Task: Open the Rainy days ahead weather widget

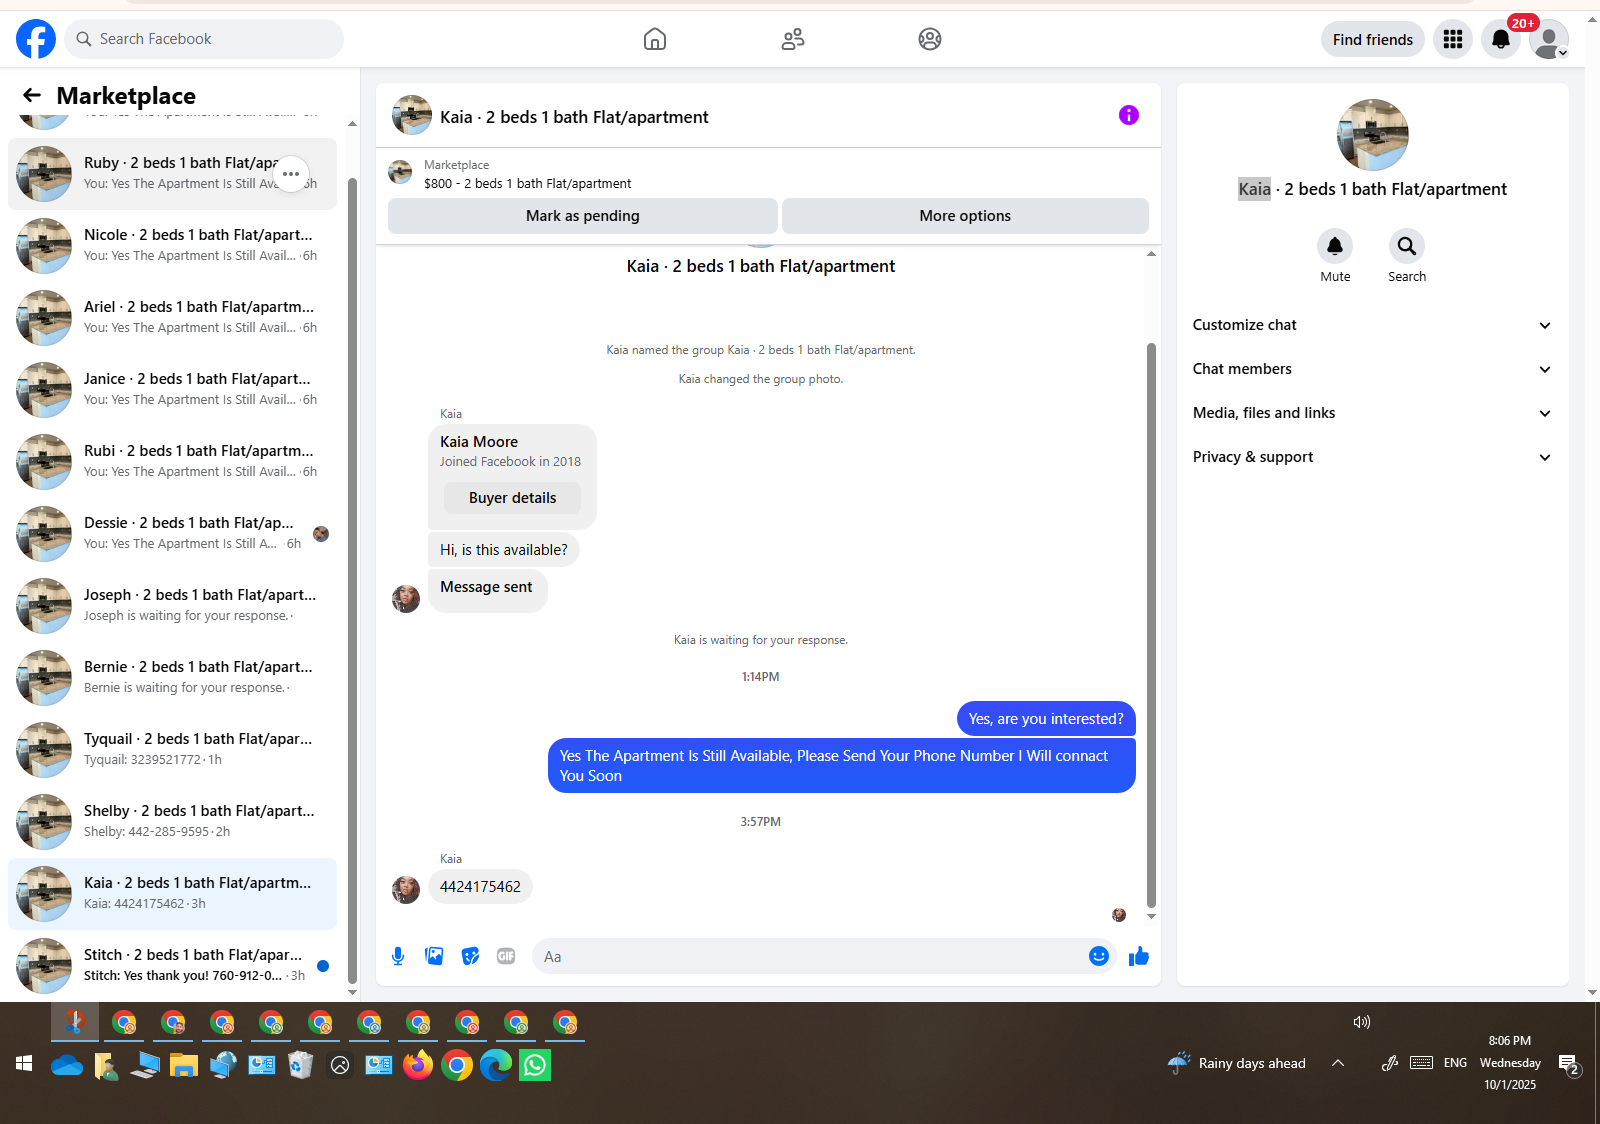Action: click(x=1237, y=1063)
